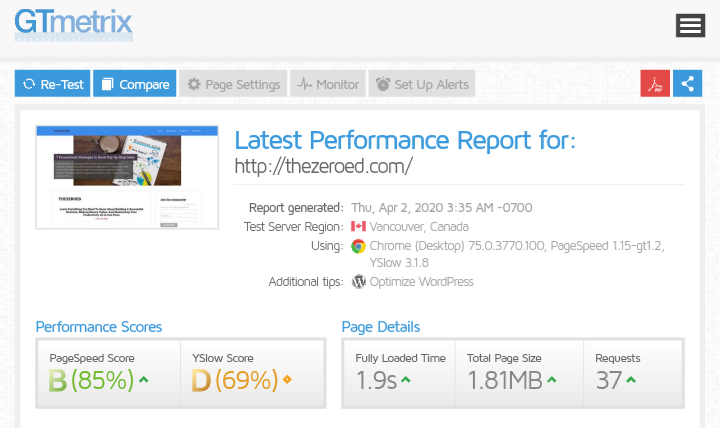Click the Requests 37 value
This screenshot has height=428, width=720.
[x=609, y=380]
